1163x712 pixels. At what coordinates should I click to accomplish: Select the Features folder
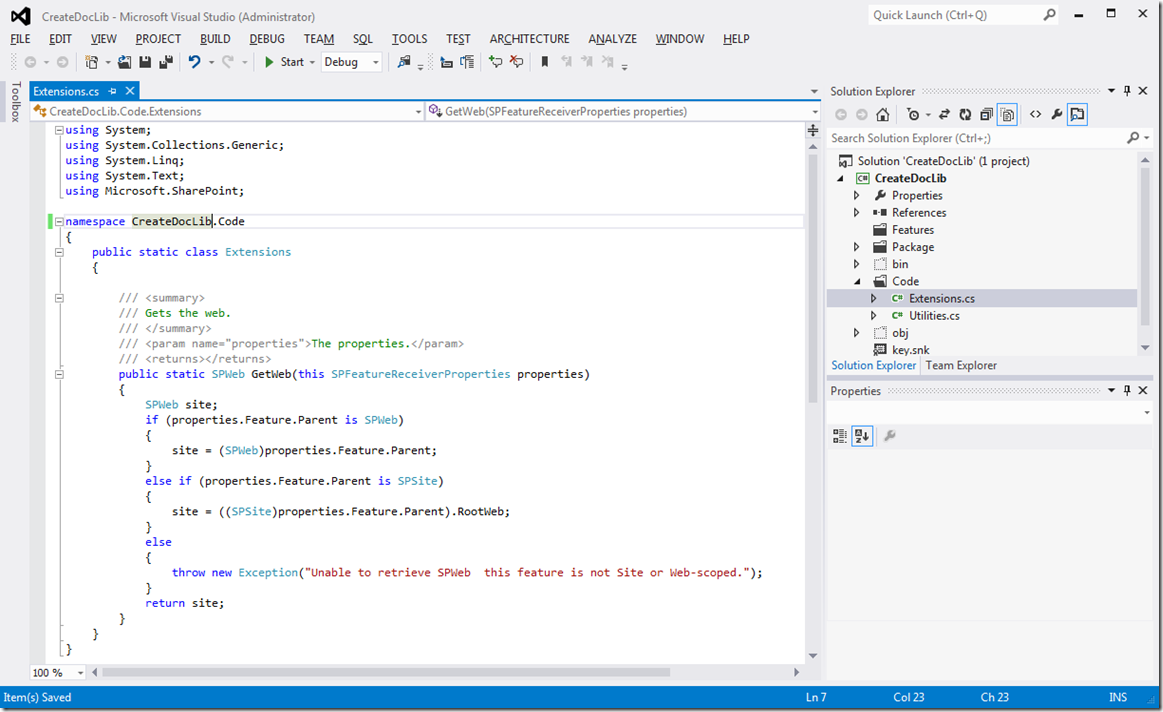912,230
